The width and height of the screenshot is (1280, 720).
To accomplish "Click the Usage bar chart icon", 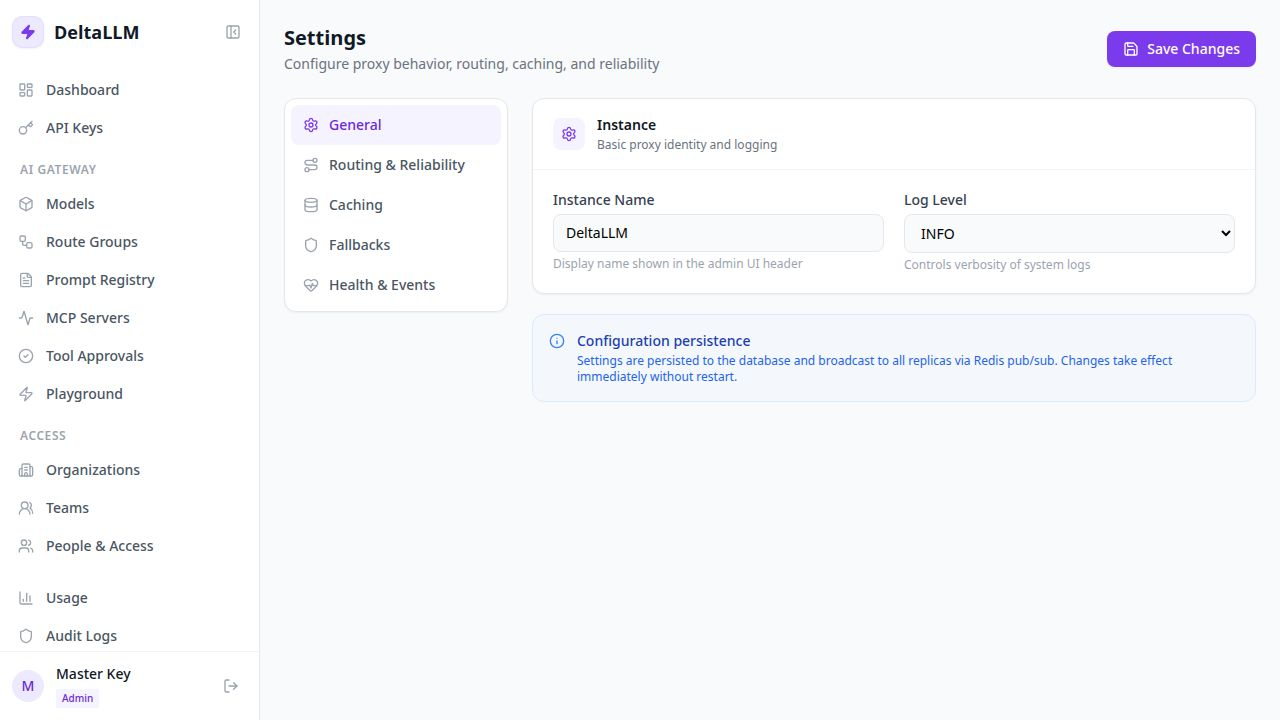I will click(26, 598).
